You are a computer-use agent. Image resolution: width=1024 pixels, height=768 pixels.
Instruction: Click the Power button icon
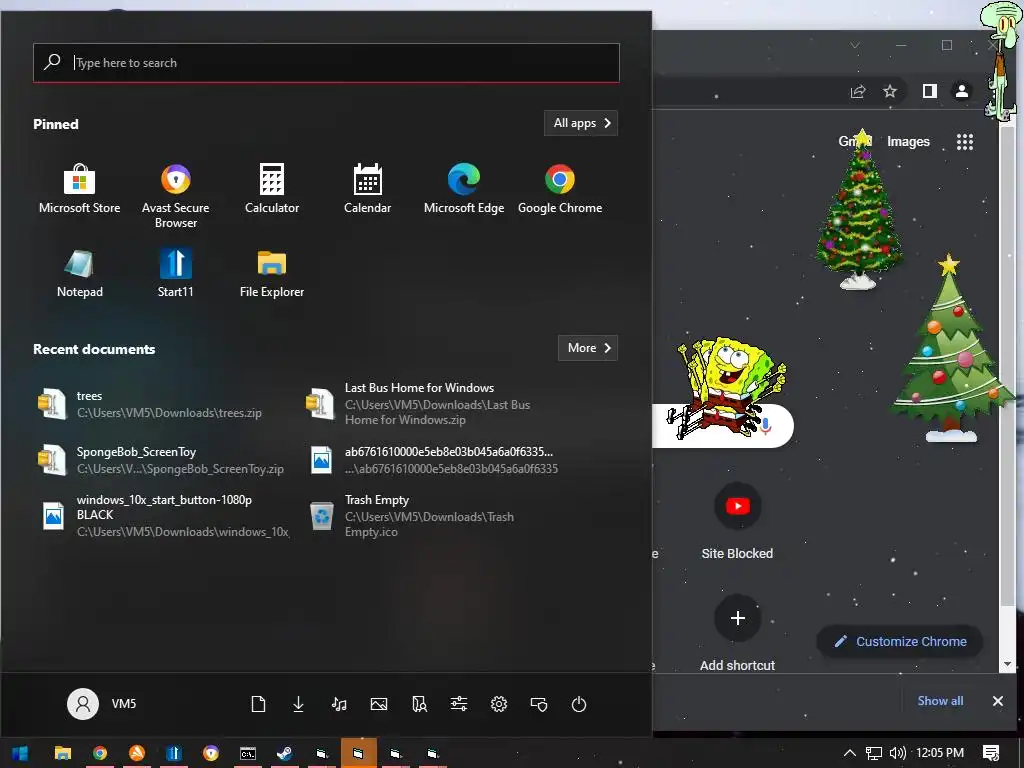pos(579,703)
